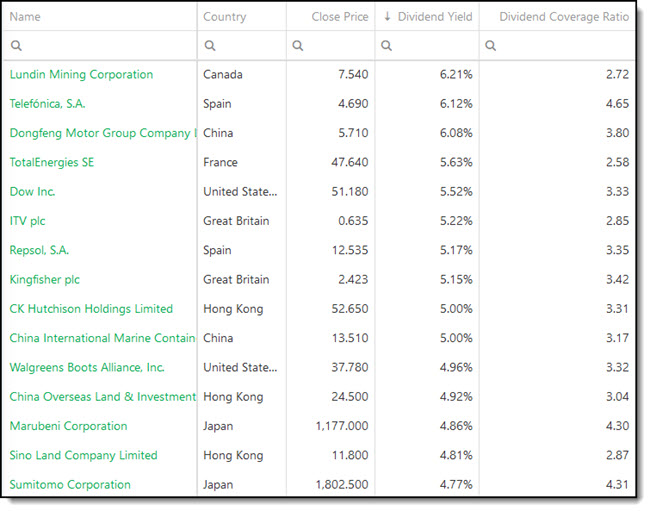Select dividend yield 4.77%

pos(456,484)
